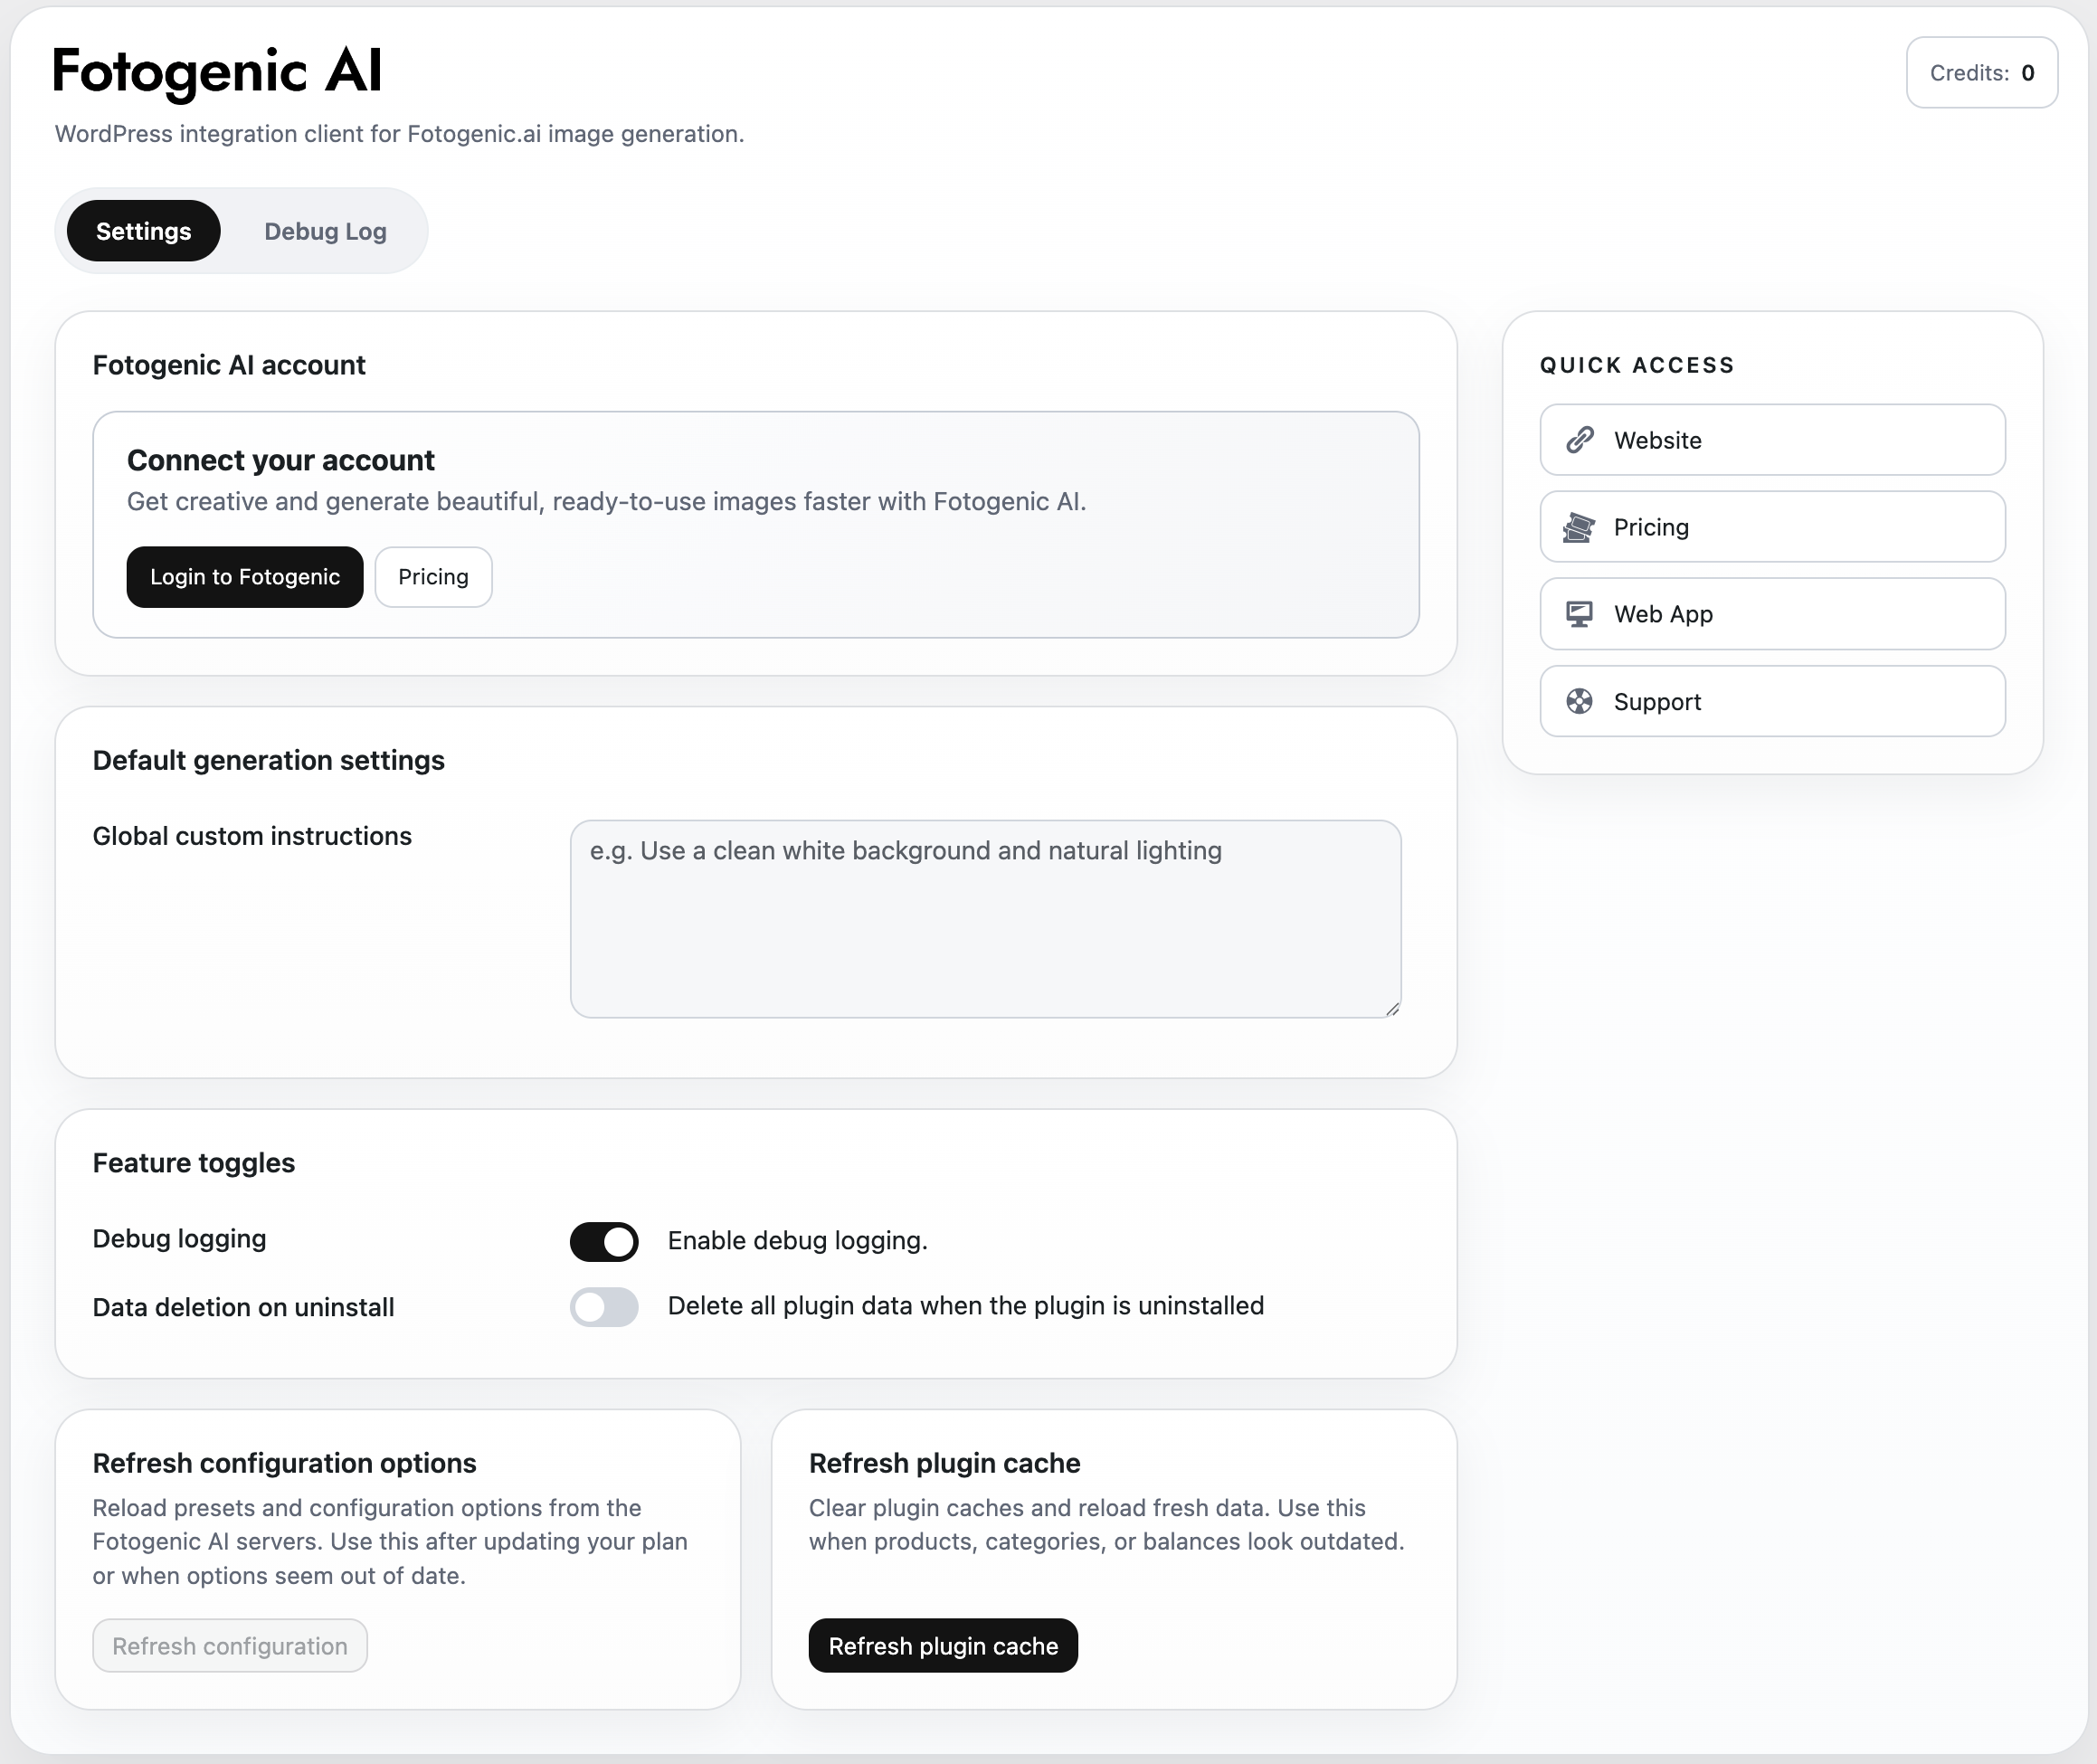Viewport: 2097px width, 1764px height.
Task: Click the Refresh configuration button
Action: point(230,1646)
